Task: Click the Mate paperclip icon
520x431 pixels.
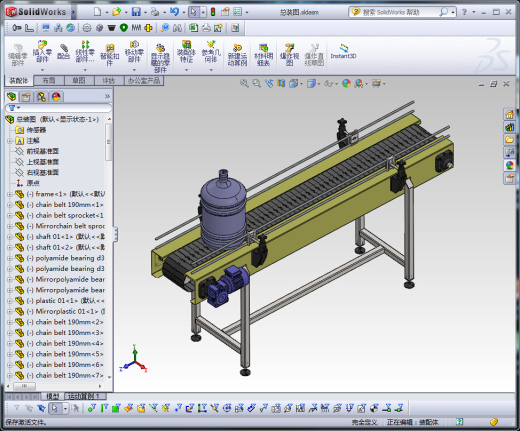Action: [x=63, y=52]
